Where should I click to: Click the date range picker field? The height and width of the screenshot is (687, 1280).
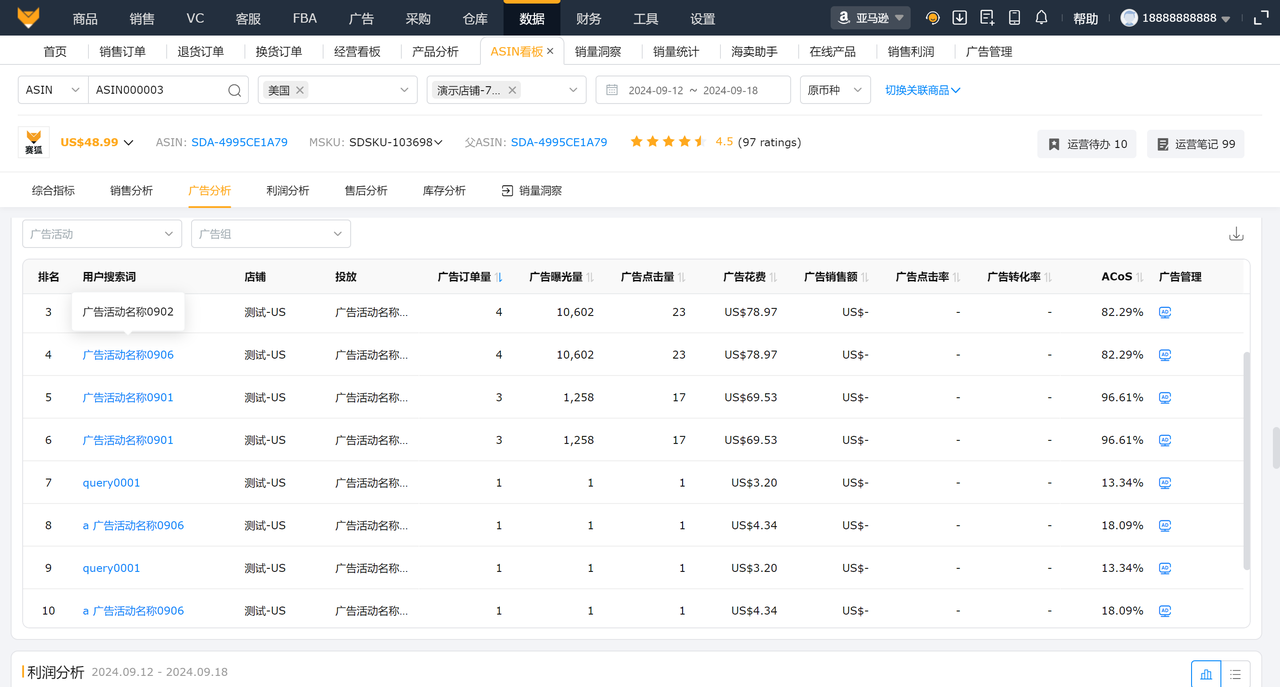coord(693,90)
